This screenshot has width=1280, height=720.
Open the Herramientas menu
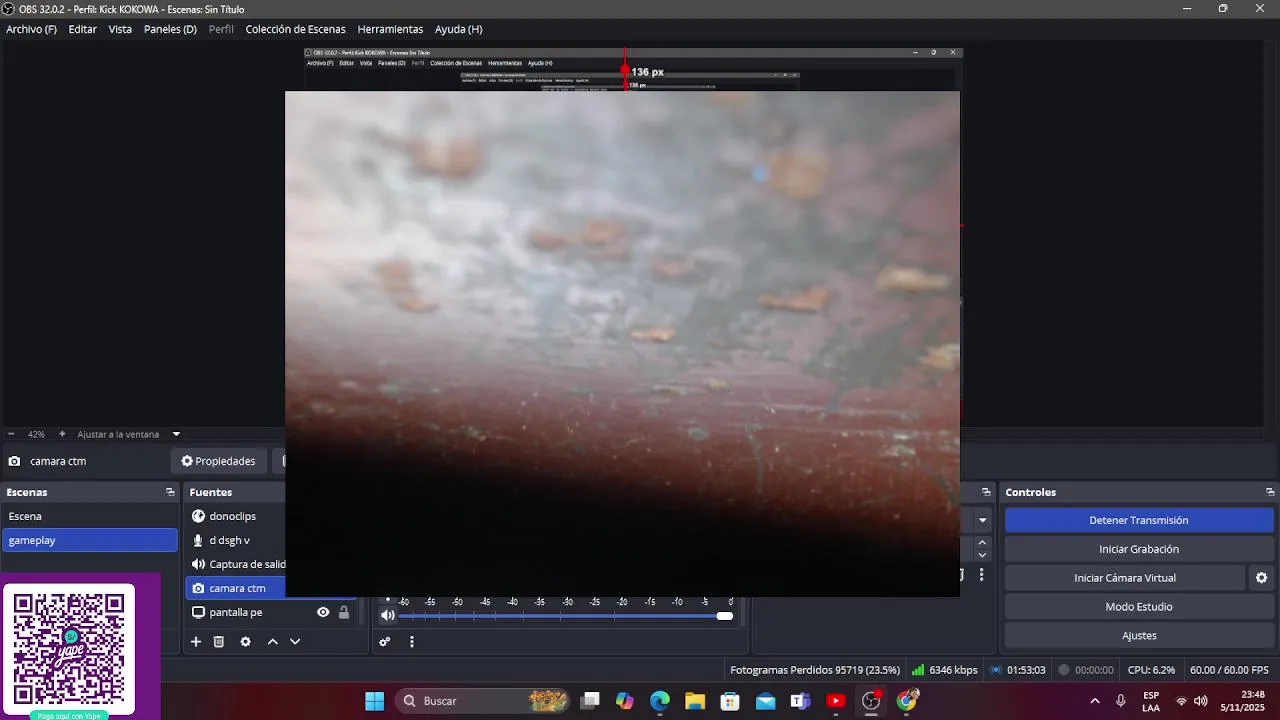[390, 29]
